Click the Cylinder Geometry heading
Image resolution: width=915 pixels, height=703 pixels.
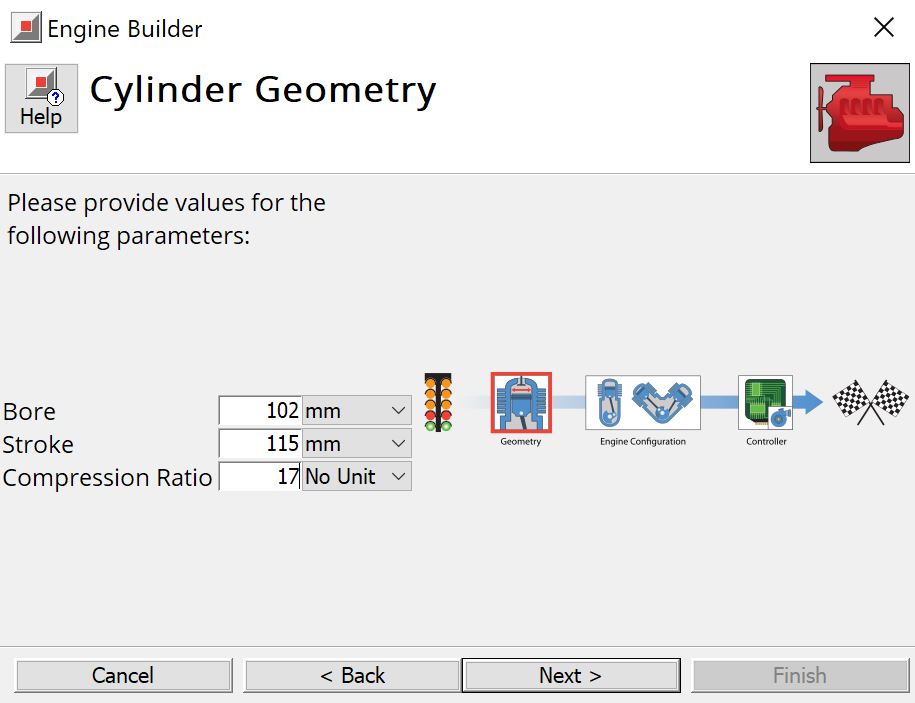262,90
